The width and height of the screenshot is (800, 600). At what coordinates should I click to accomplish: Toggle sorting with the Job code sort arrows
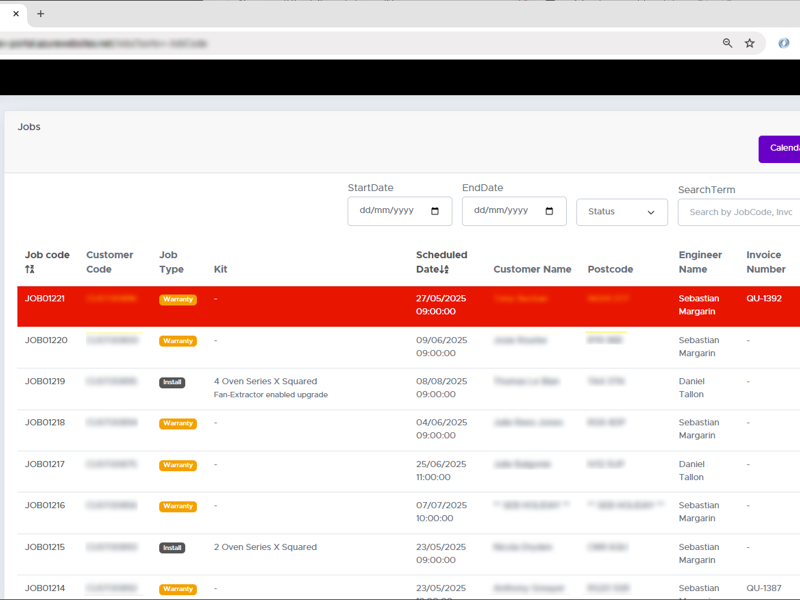(28, 269)
